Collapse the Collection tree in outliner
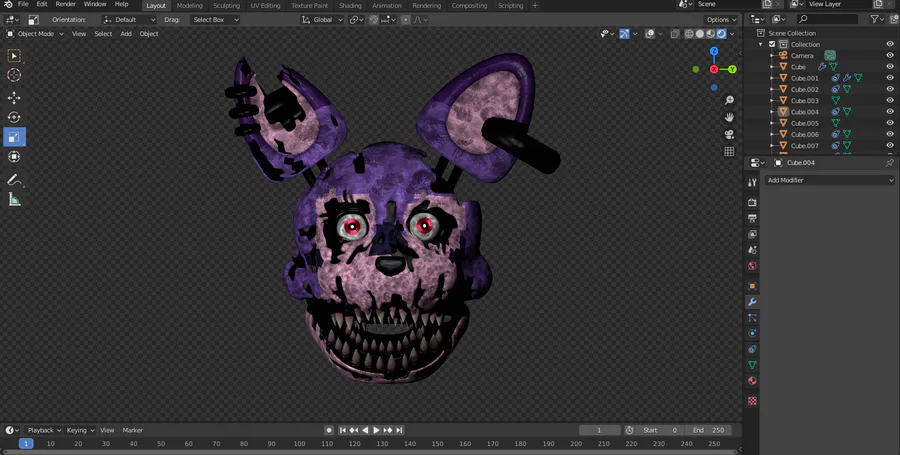Viewport: 900px width, 455px height. 761,44
